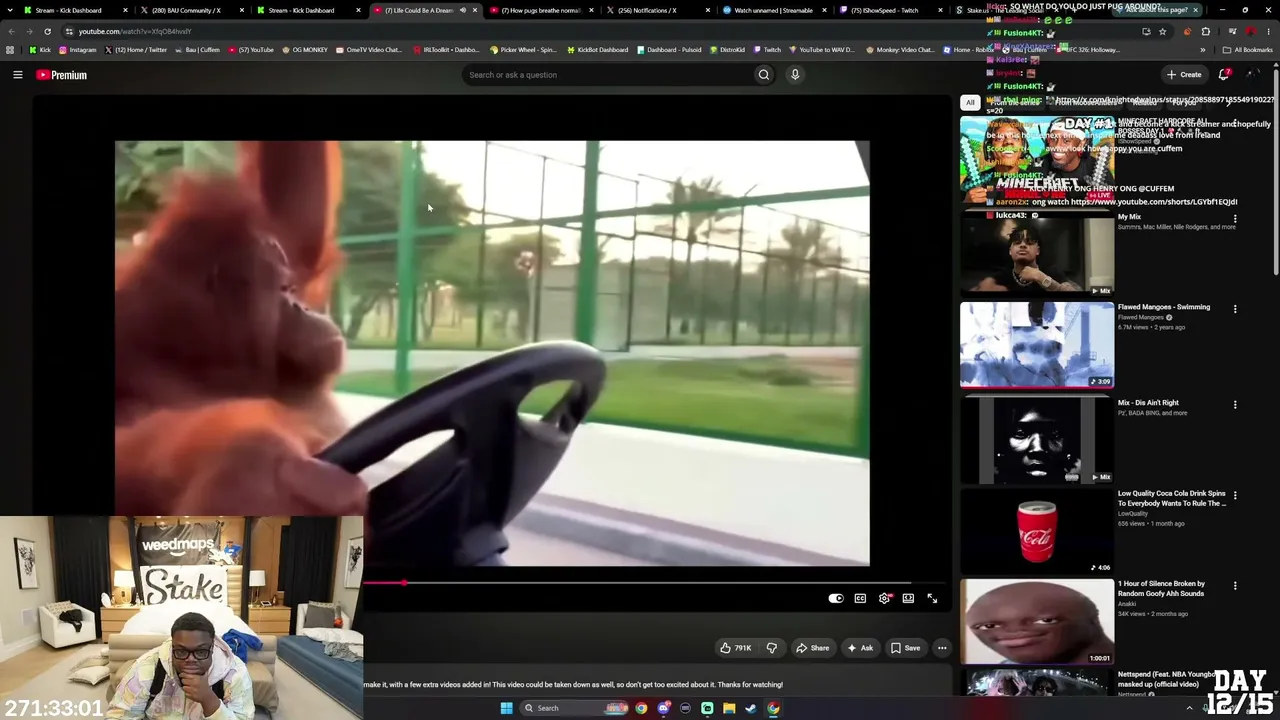Open Steam from the taskbar

751,708
